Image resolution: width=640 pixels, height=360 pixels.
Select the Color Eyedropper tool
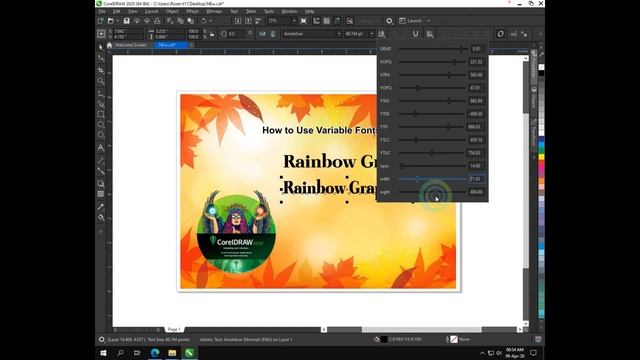[x=101, y=207]
